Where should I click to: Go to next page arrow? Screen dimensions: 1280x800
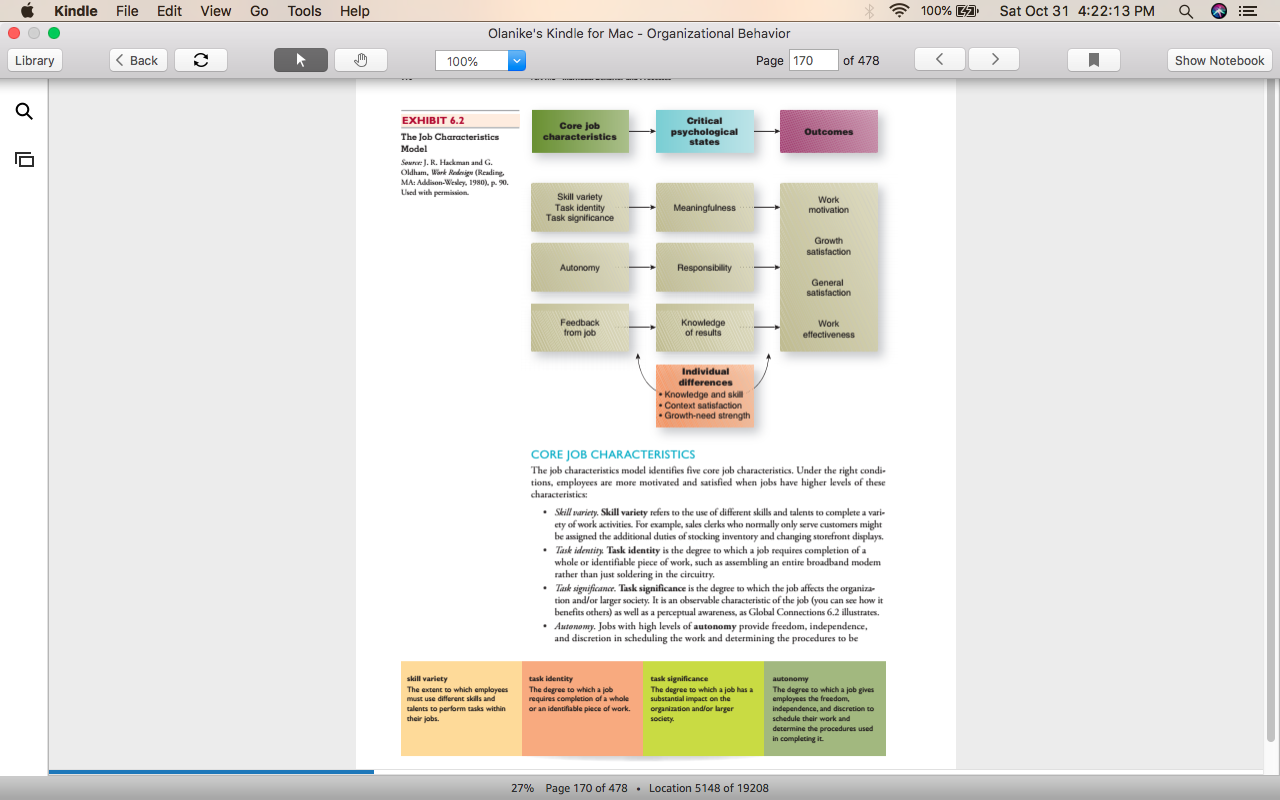tap(994, 60)
